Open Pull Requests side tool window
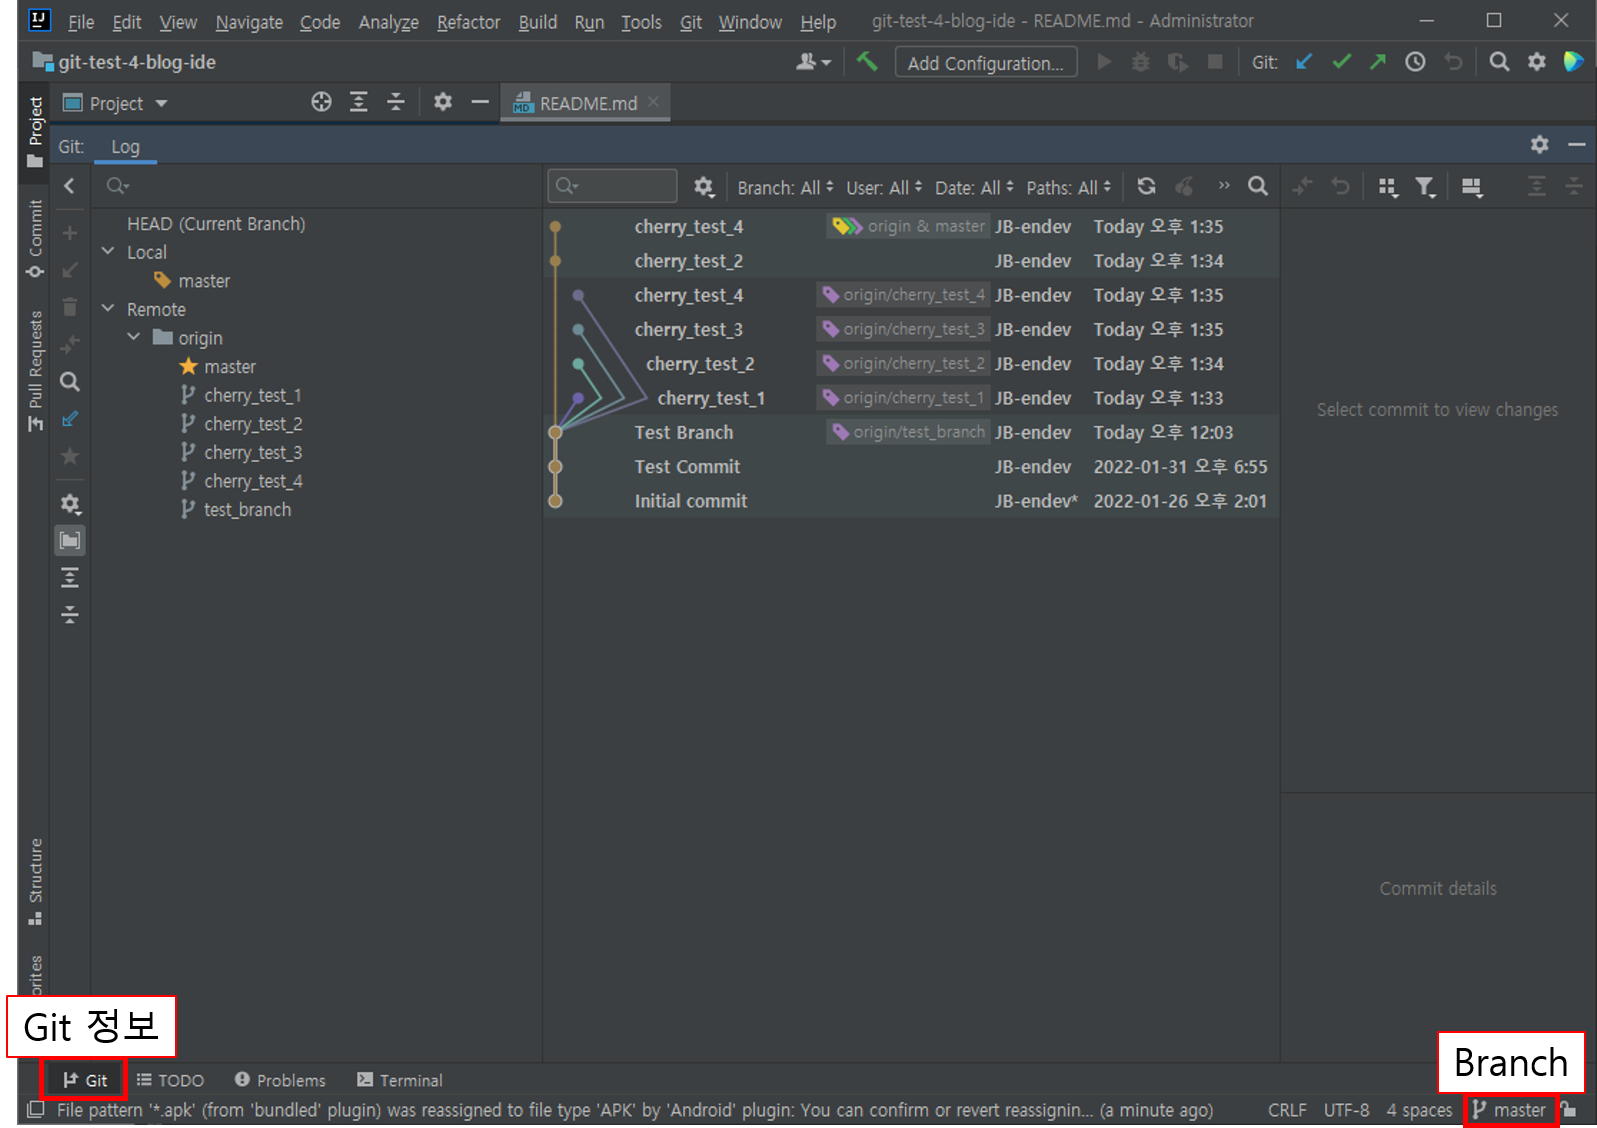Image resolution: width=1597 pixels, height=1128 pixels. 36,371
